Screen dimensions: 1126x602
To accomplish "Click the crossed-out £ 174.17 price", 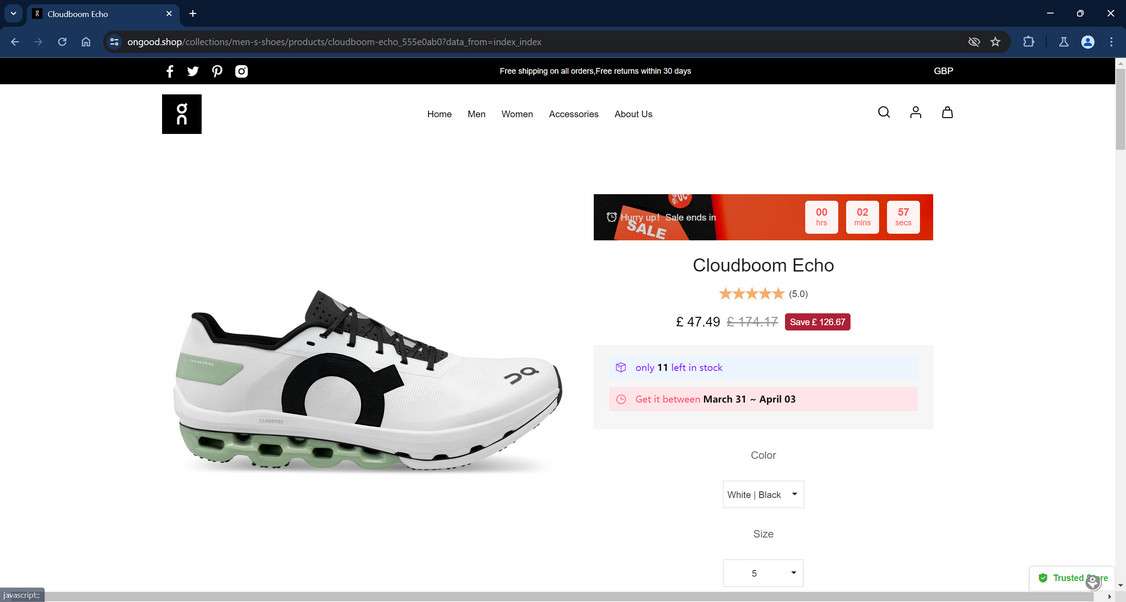I will point(752,322).
